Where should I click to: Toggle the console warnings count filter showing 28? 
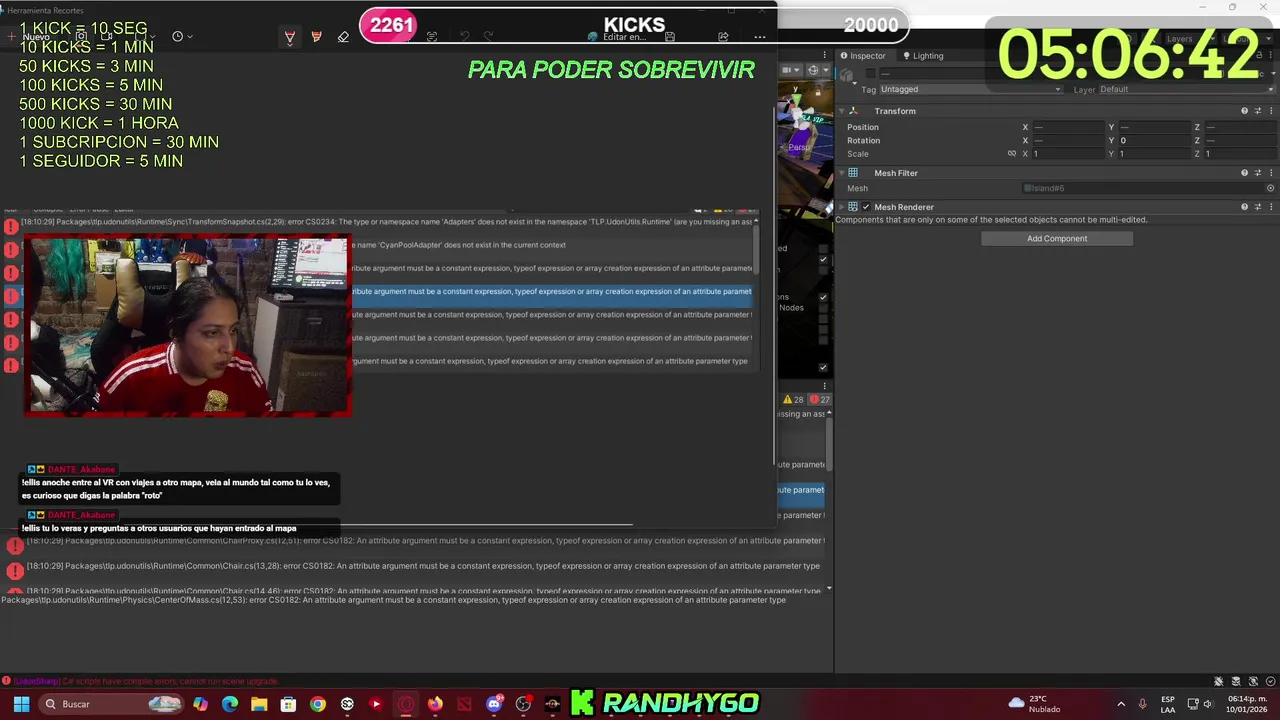tap(794, 399)
